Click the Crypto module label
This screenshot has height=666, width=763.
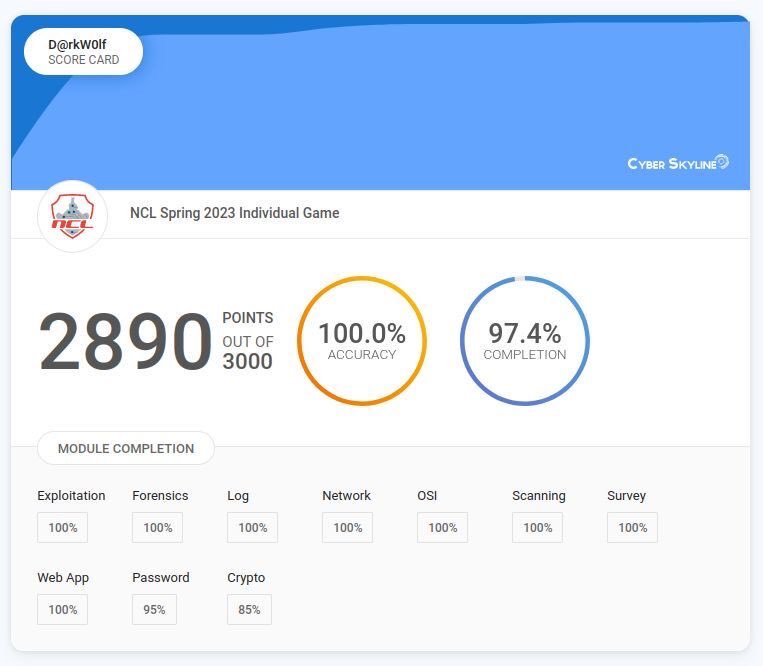pyautogui.click(x=246, y=578)
